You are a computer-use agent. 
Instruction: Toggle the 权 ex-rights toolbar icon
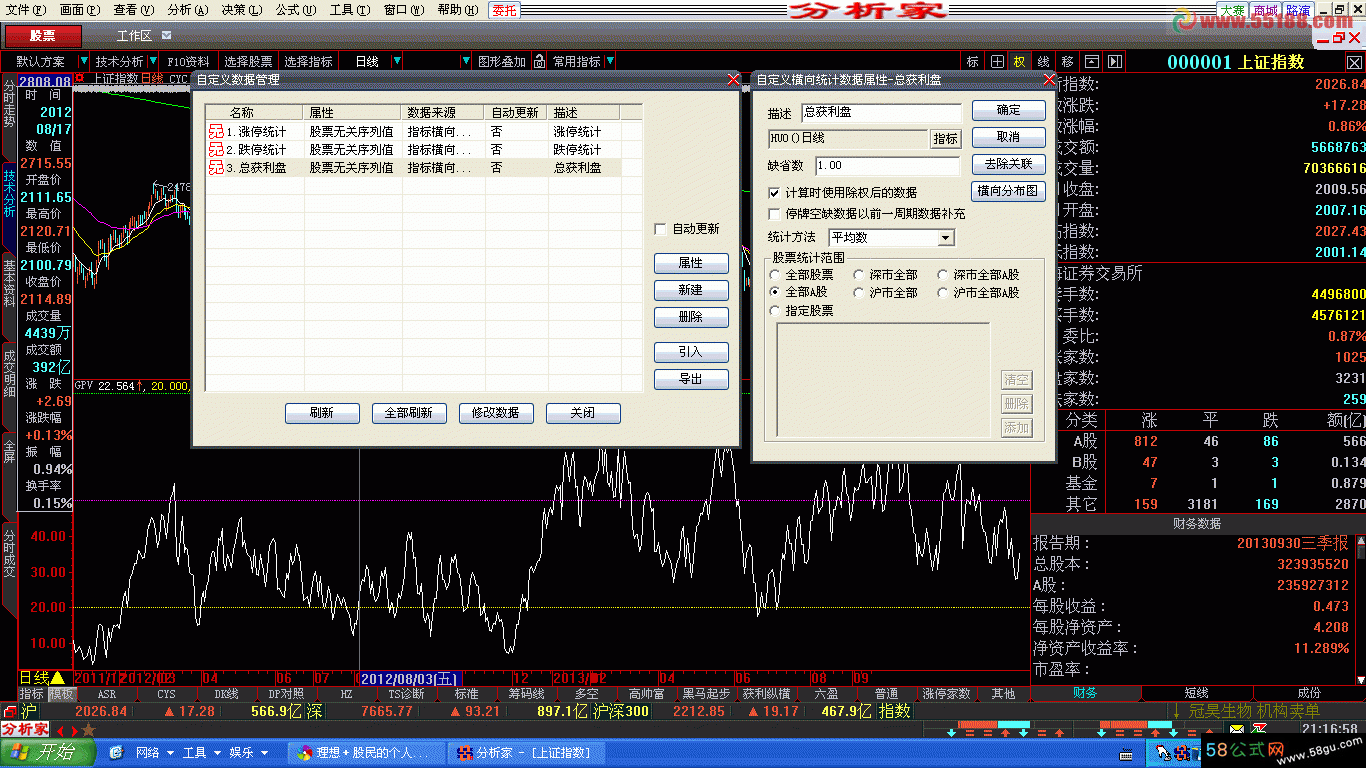click(1020, 61)
